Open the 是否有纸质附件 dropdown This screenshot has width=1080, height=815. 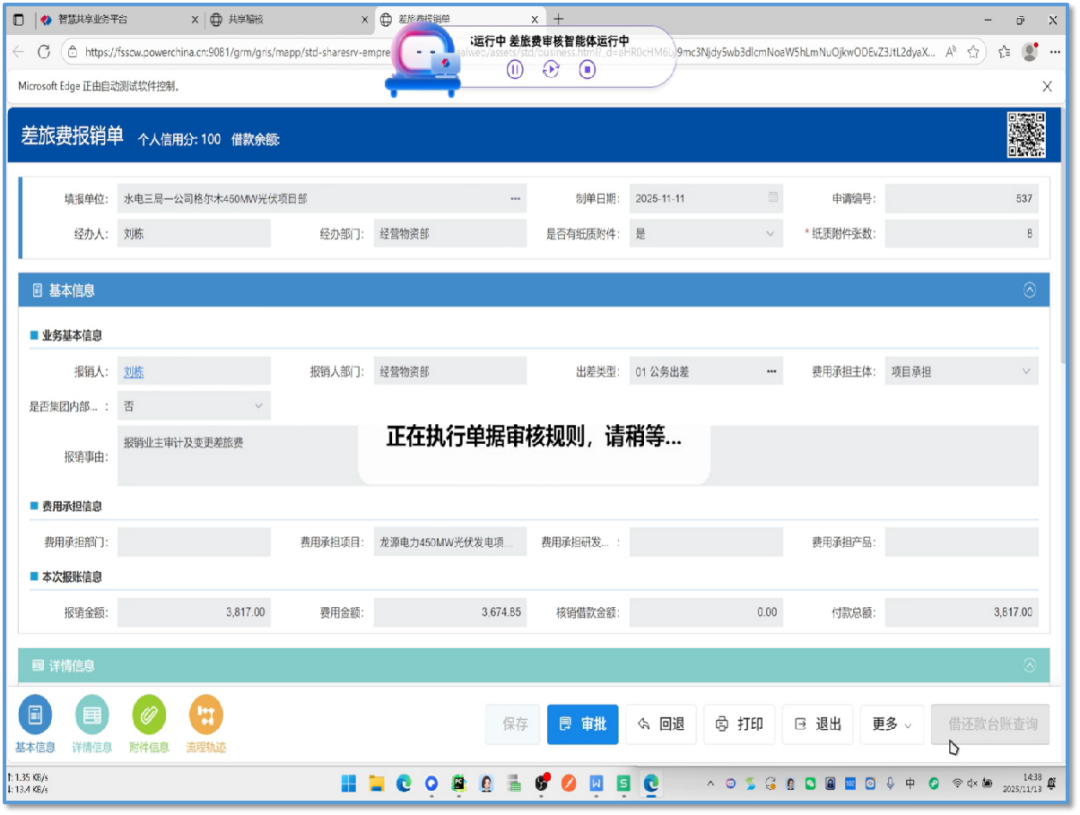(706, 234)
